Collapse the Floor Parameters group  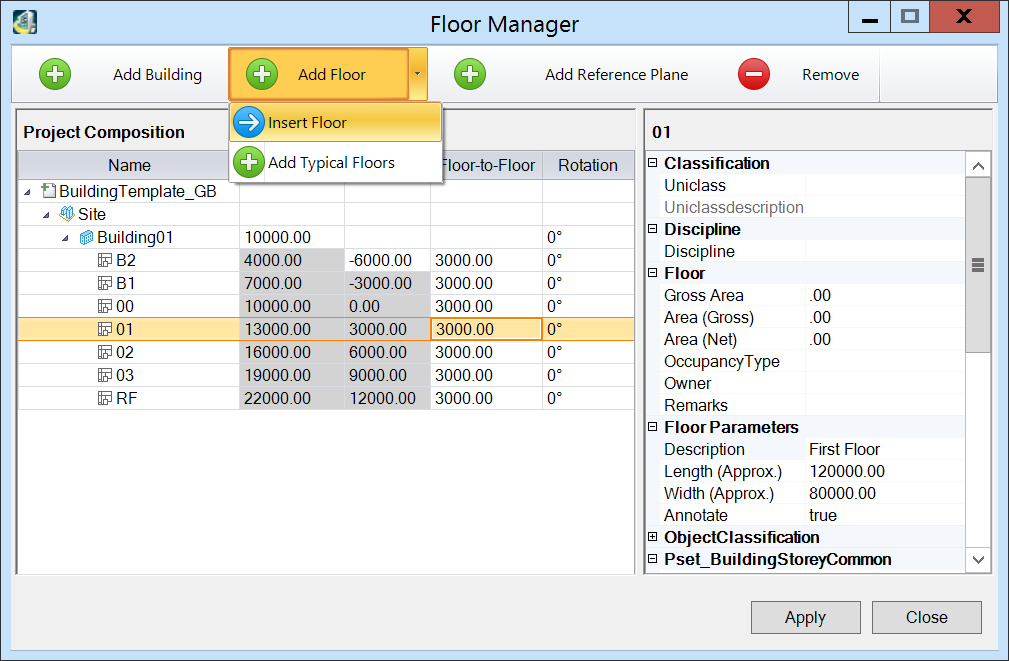tap(653, 427)
